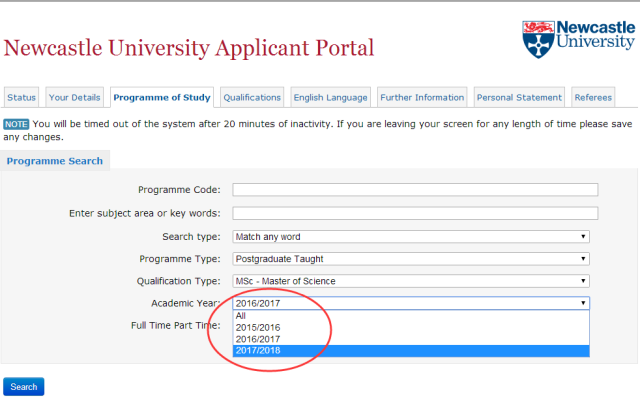Image resolution: width=640 pixels, height=401 pixels.
Task: Expand the Programme Type dropdown
Action: 411,259
